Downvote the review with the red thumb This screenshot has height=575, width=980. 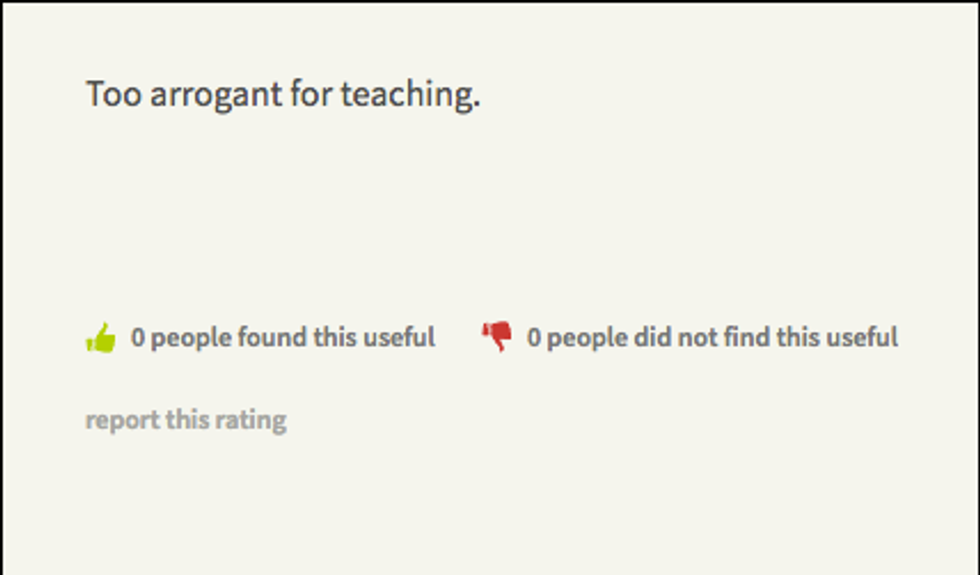(x=496, y=337)
